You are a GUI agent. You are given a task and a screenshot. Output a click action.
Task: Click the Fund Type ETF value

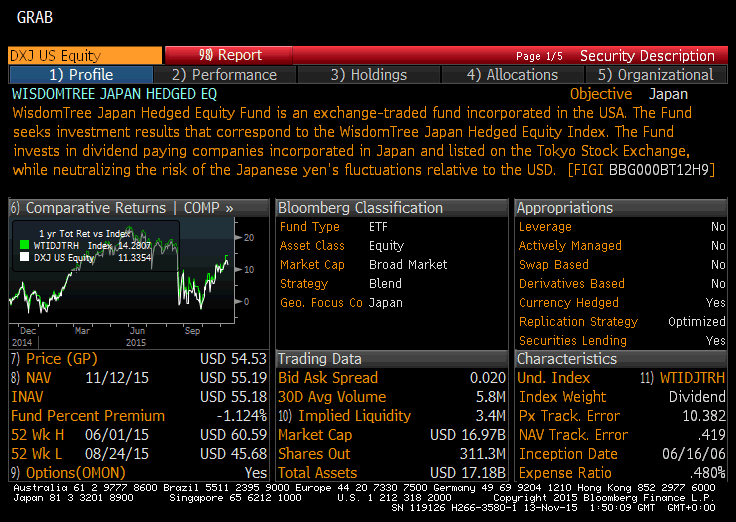(x=378, y=227)
